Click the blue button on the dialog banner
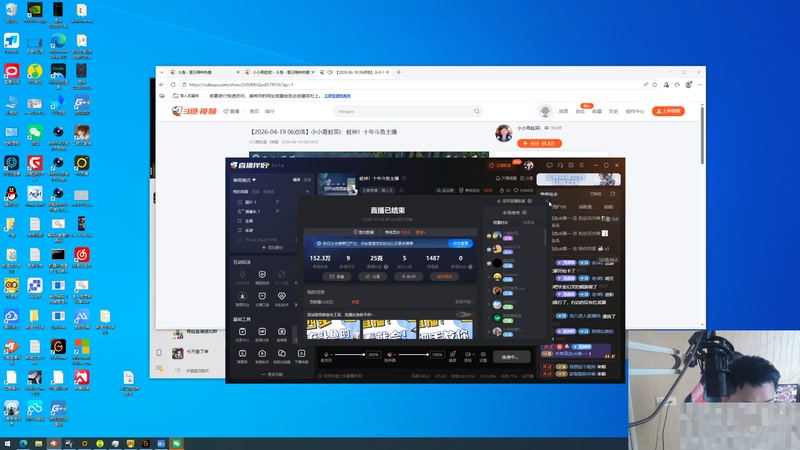Image resolution: width=800 pixels, height=450 pixels. pyautogui.click(x=460, y=243)
